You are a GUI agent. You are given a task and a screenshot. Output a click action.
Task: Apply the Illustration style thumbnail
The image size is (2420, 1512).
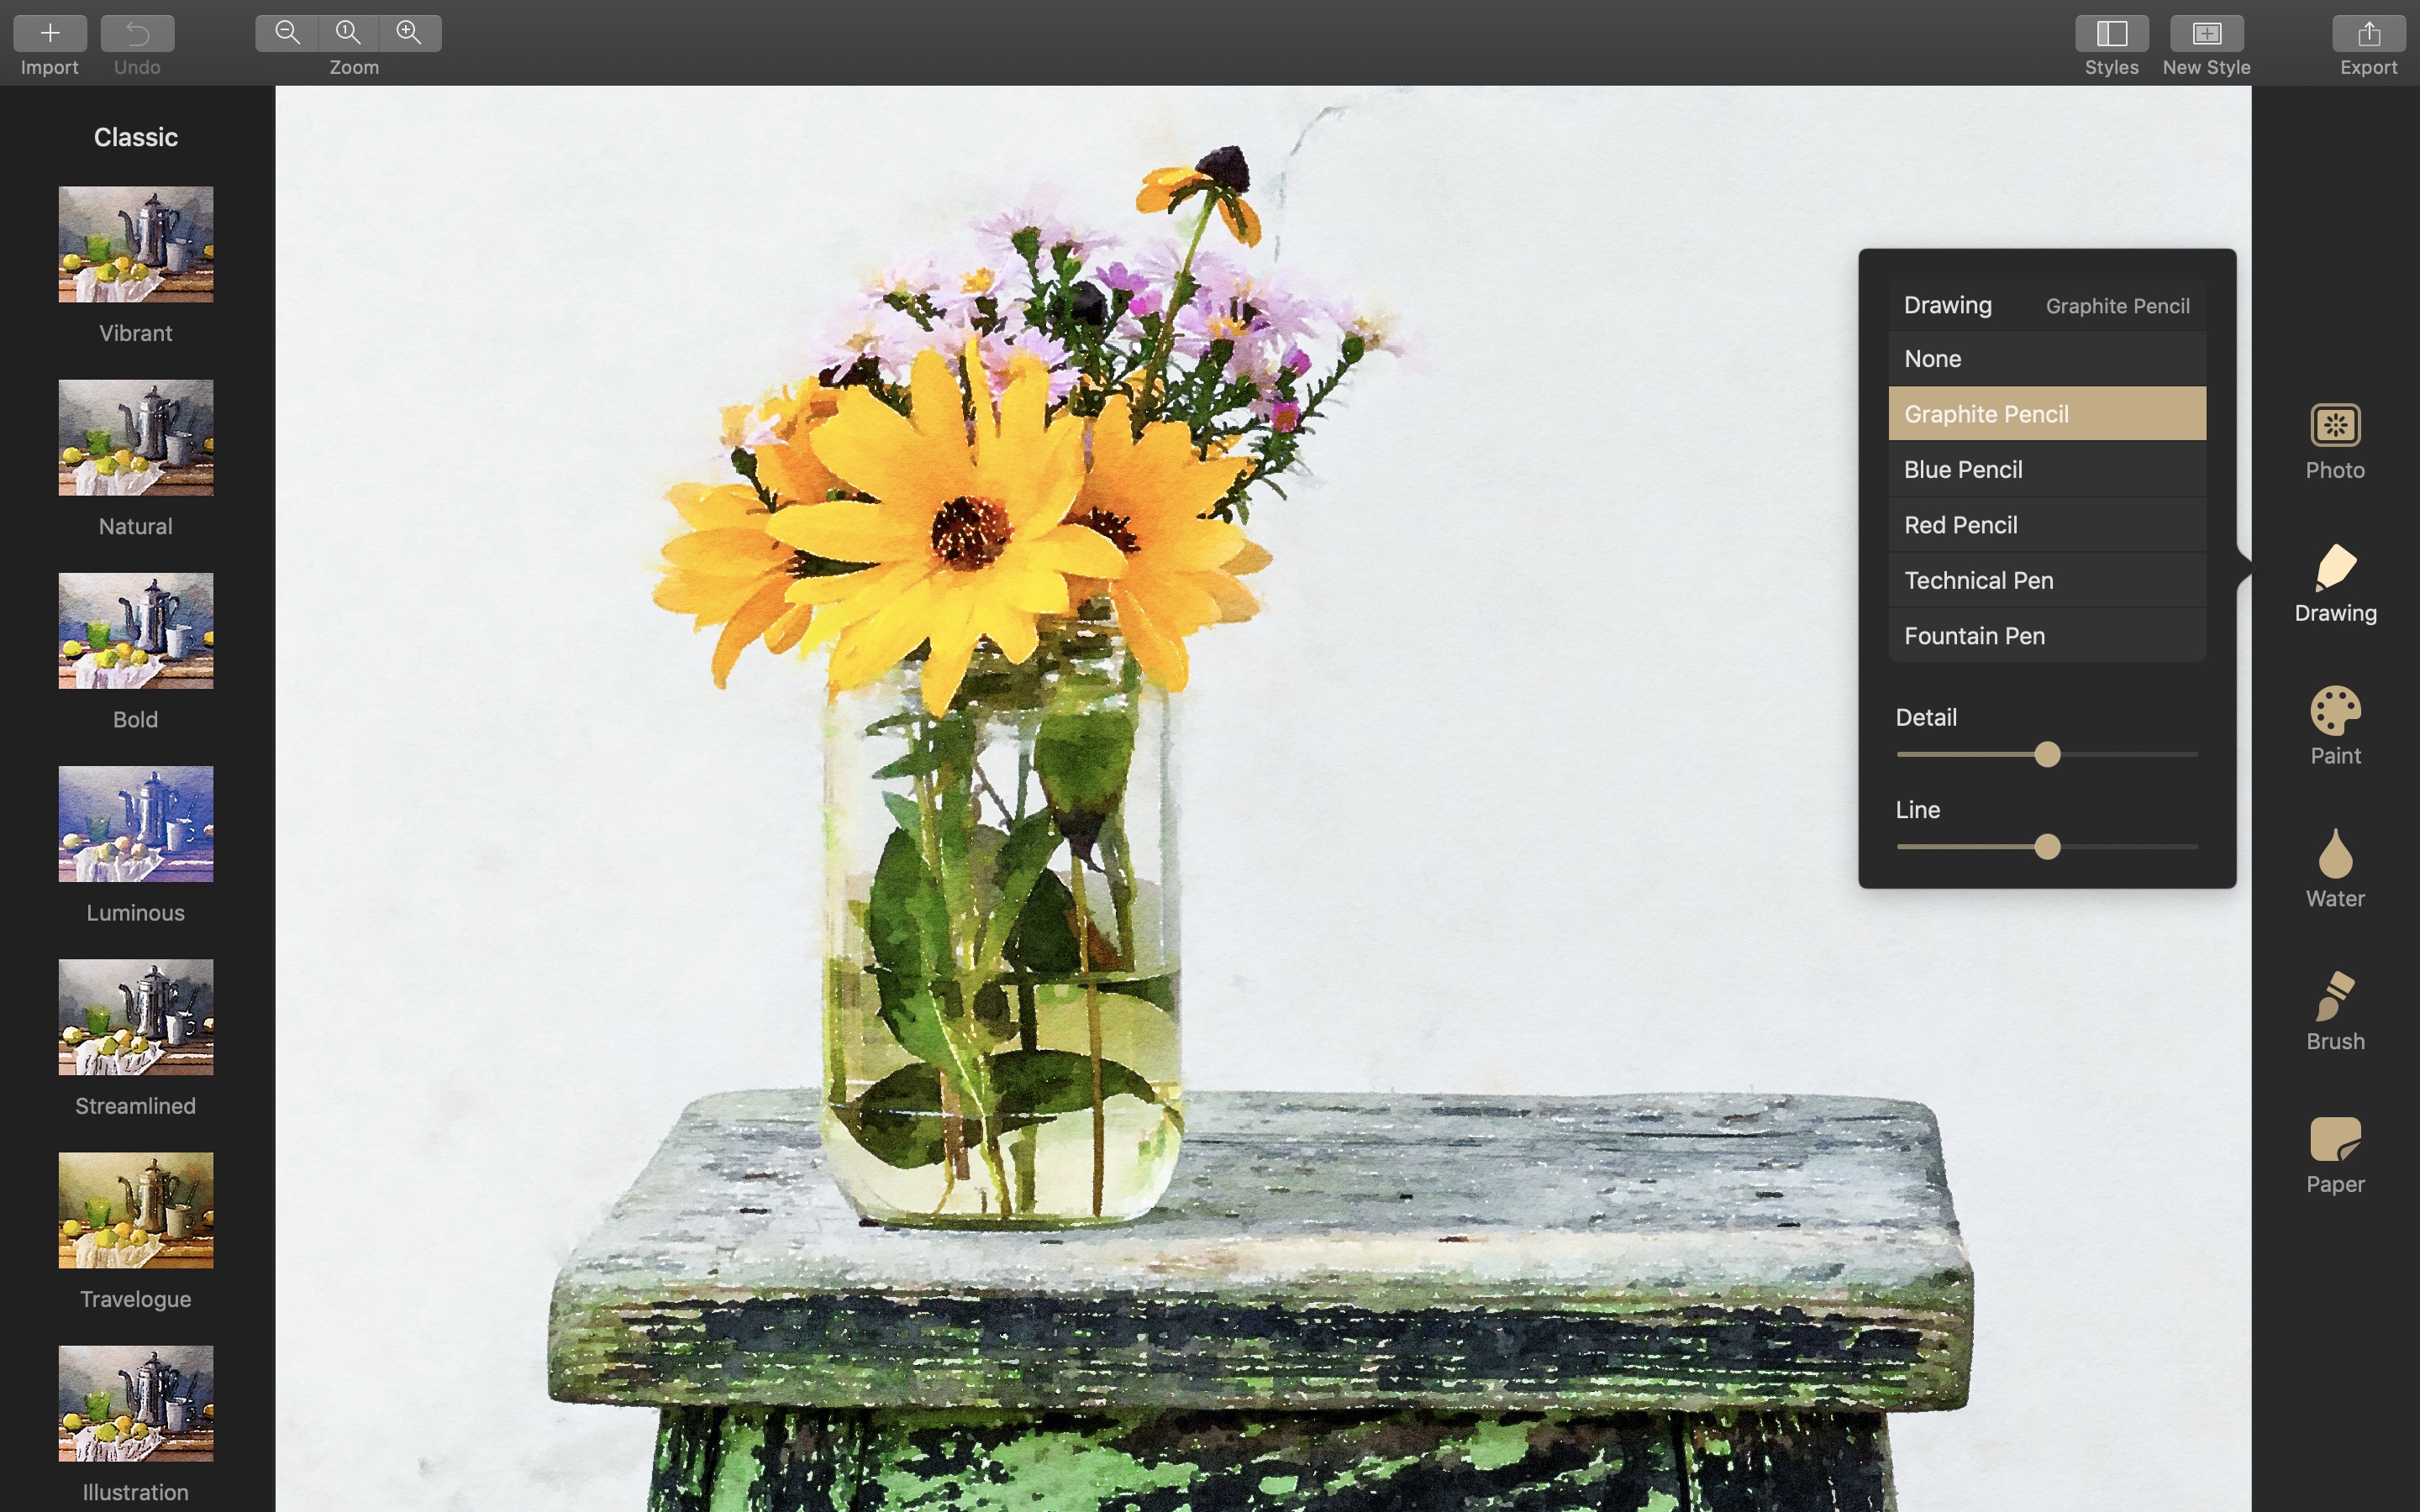pyautogui.click(x=136, y=1403)
